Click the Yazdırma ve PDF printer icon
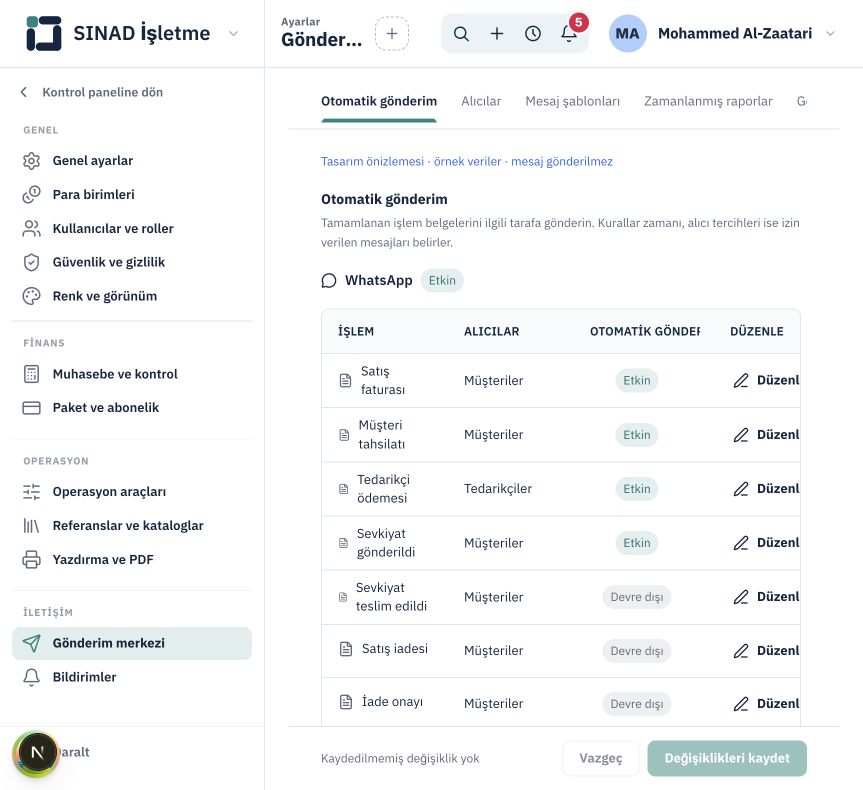Viewport: 863px width, 790px height. (31, 559)
